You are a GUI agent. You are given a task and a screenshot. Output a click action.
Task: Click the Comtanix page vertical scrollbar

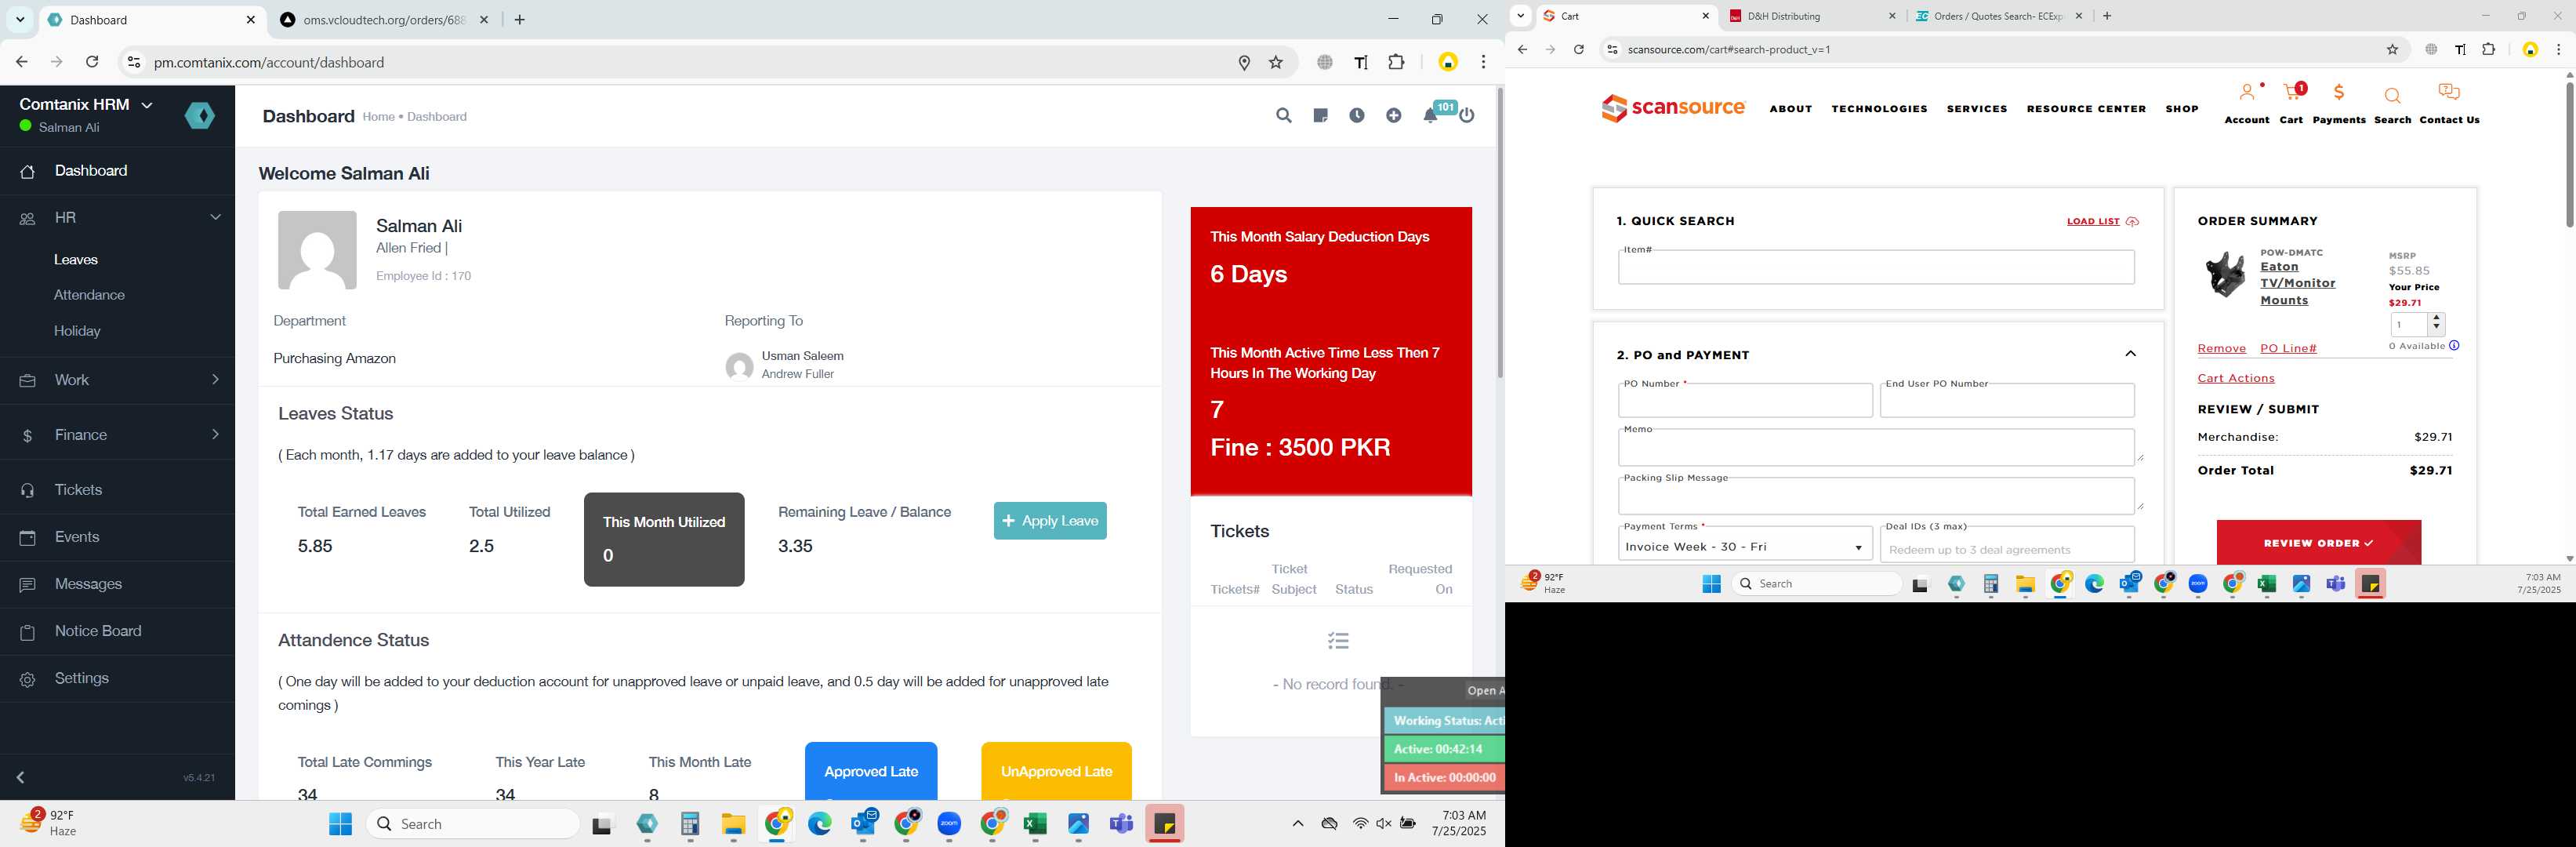click(1499, 232)
